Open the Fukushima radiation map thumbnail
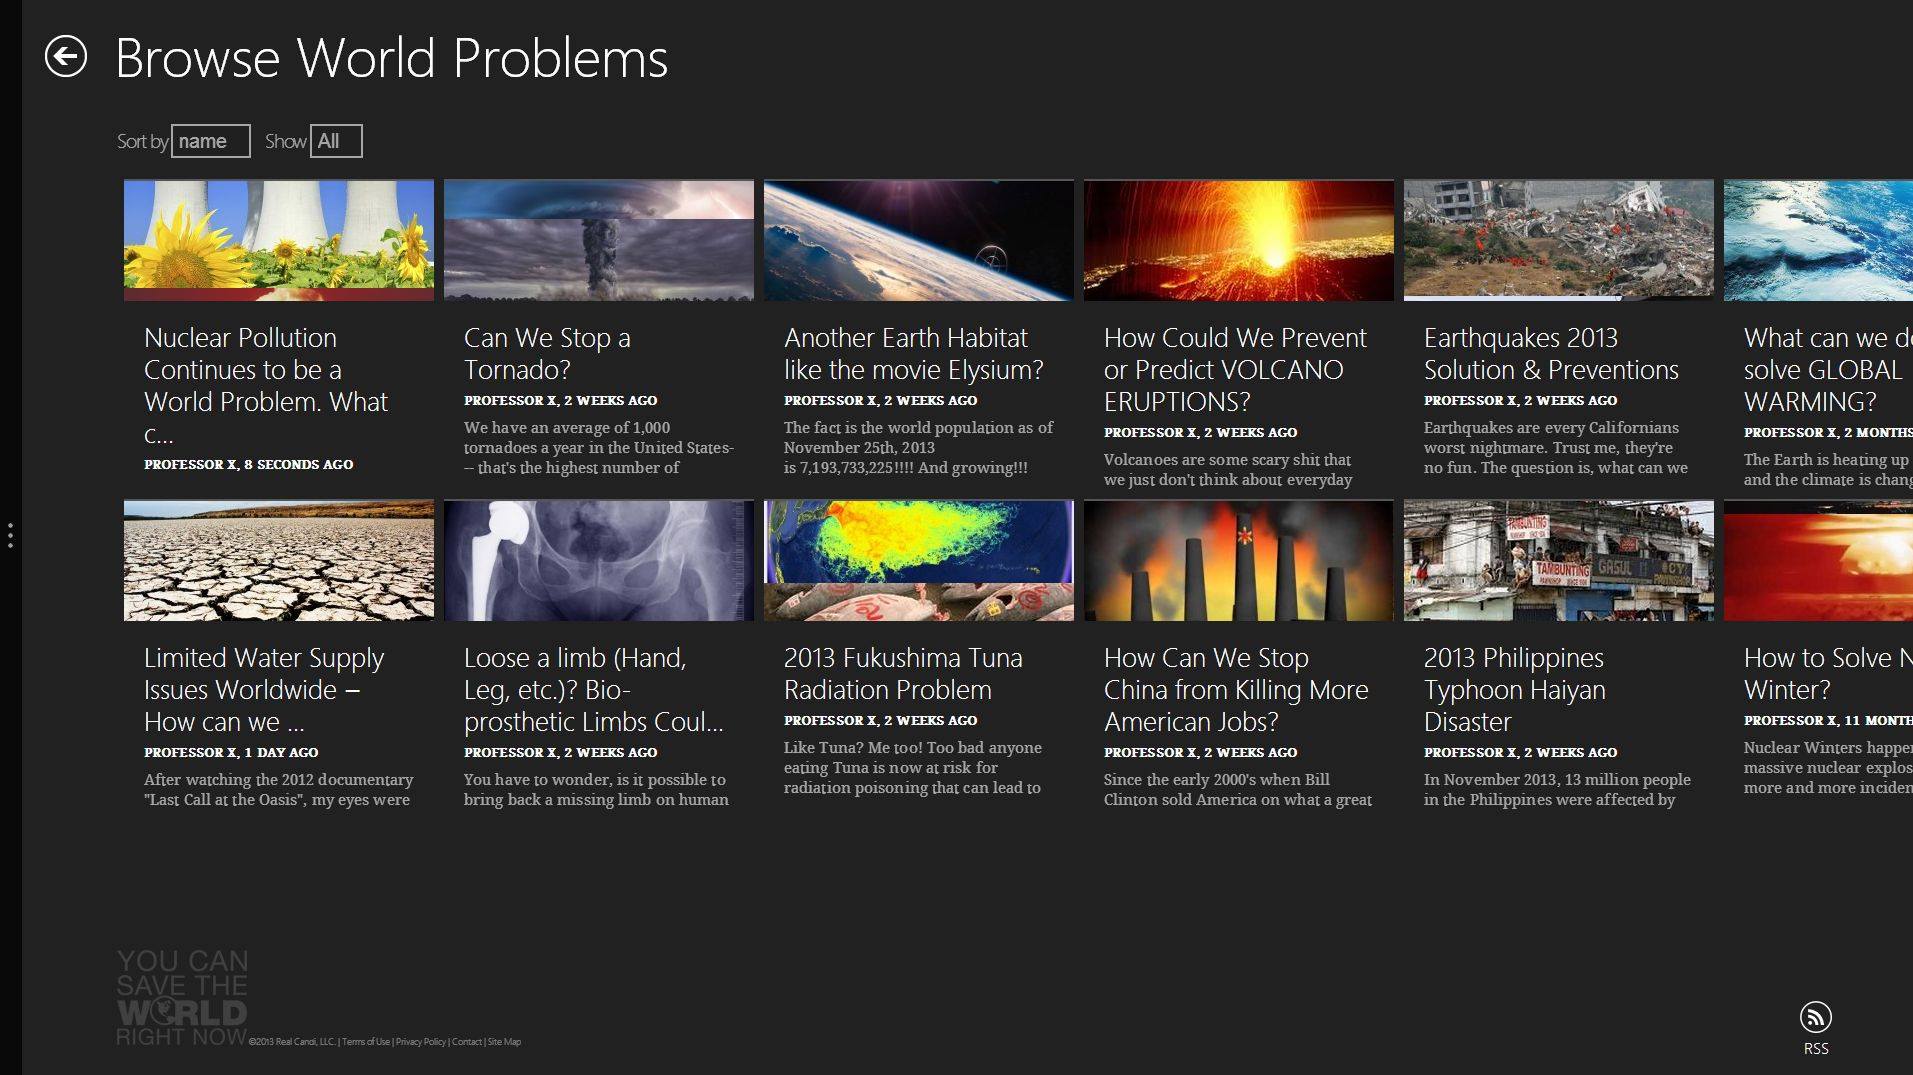This screenshot has width=1913, height=1075. click(x=919, y=560)
